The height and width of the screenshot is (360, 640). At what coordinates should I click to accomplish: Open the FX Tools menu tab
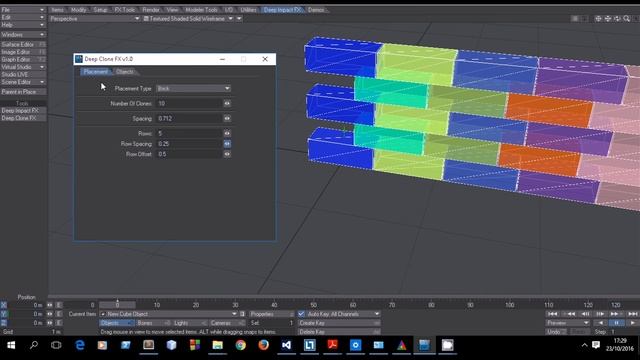click(x=124, y=10)
